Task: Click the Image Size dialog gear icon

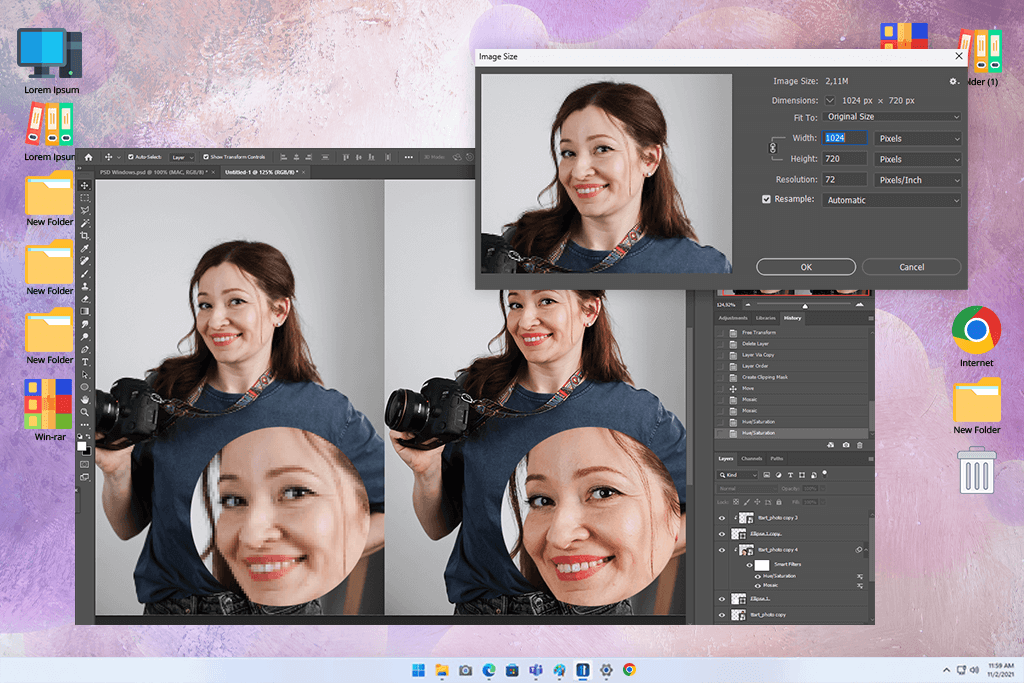Action: point(953,82)
